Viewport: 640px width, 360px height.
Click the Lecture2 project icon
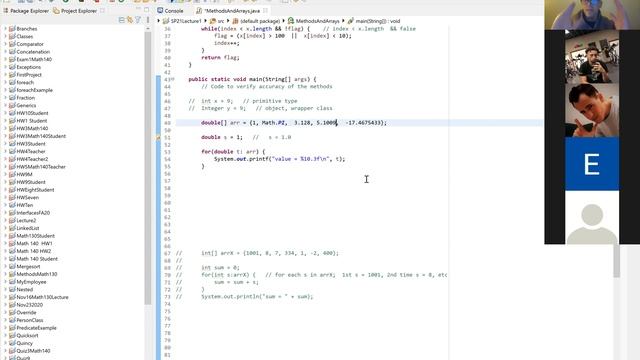click(12, 220)
